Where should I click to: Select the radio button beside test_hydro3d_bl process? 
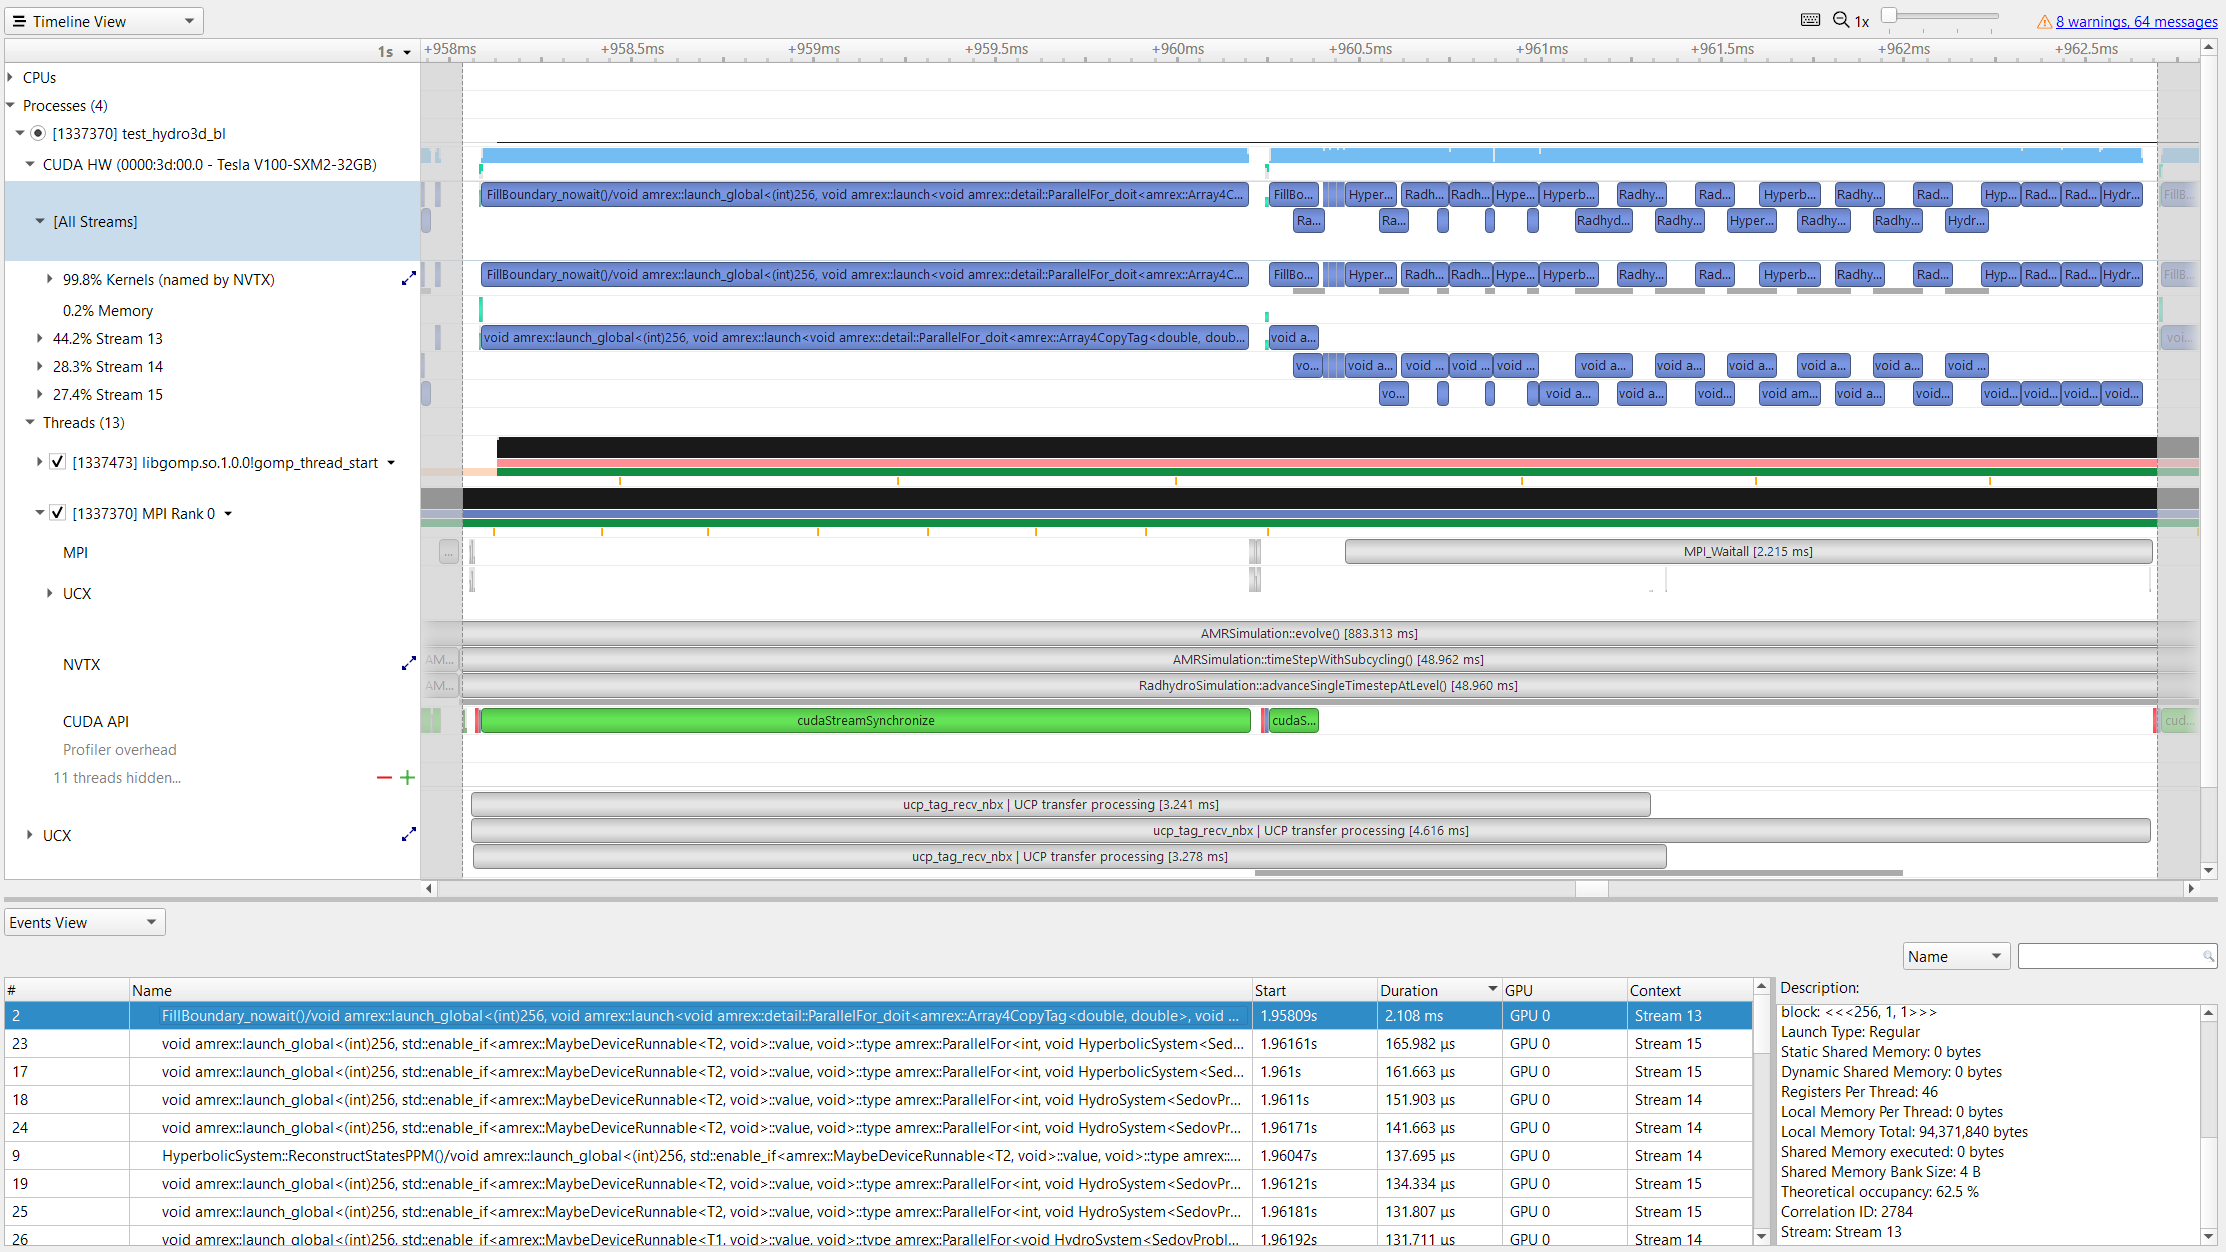(x=37, y=133)
